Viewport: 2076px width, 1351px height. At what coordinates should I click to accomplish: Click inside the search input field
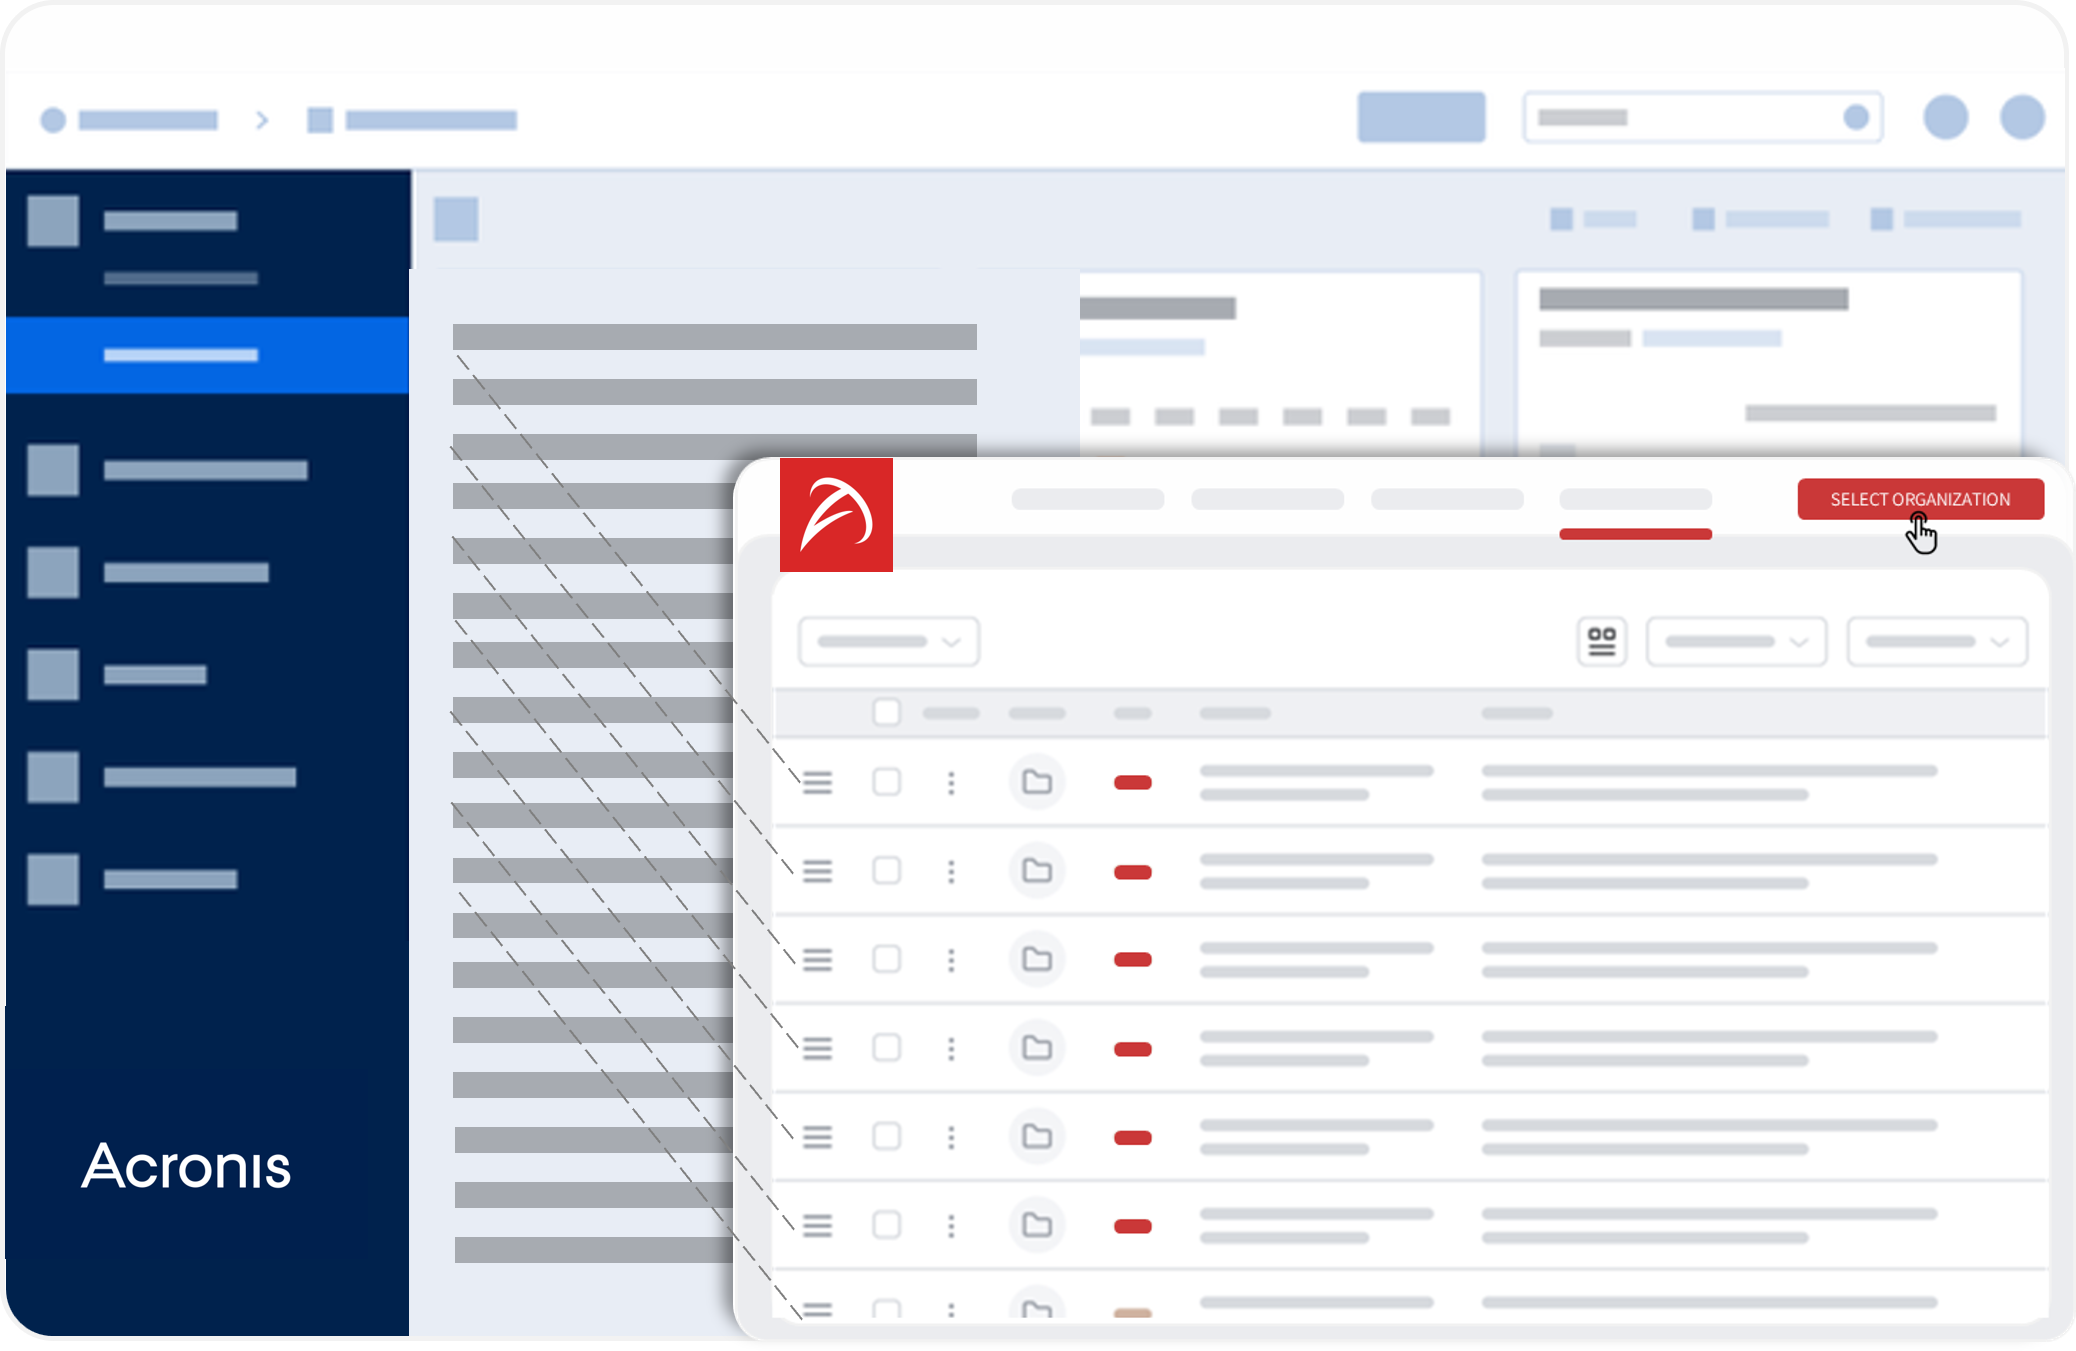click(1700, 116)
